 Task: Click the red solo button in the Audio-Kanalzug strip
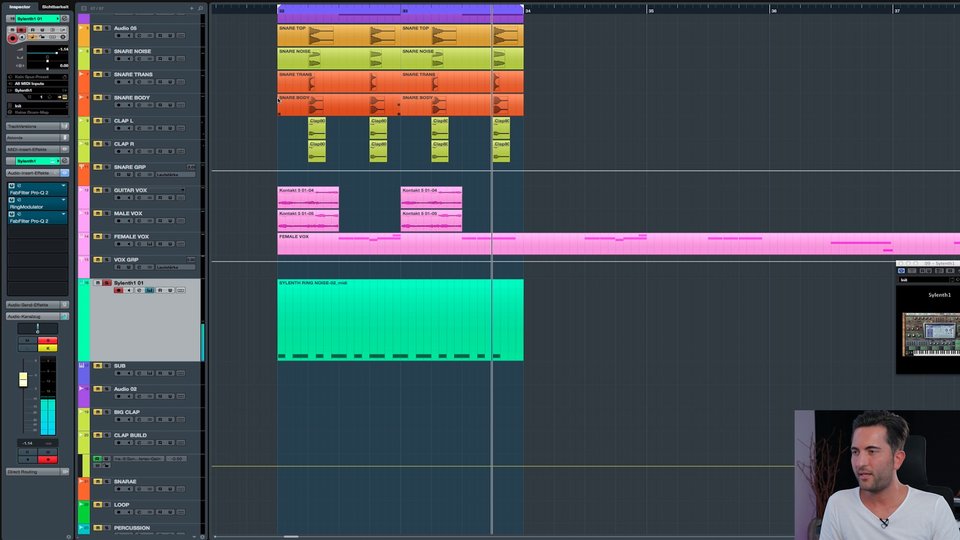[47, 340]
